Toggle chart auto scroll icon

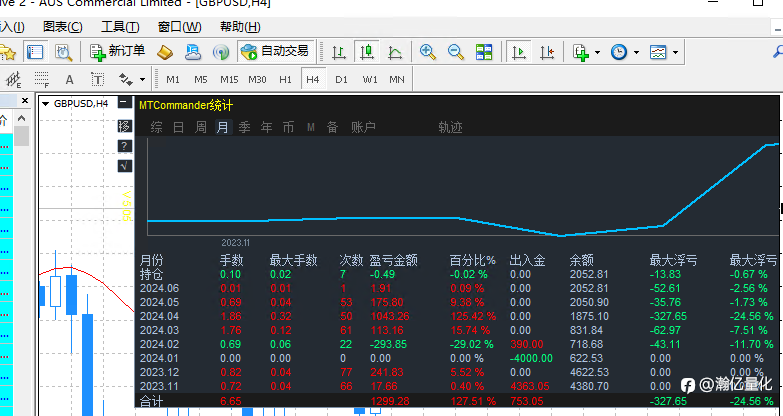(x=519, y=51)
